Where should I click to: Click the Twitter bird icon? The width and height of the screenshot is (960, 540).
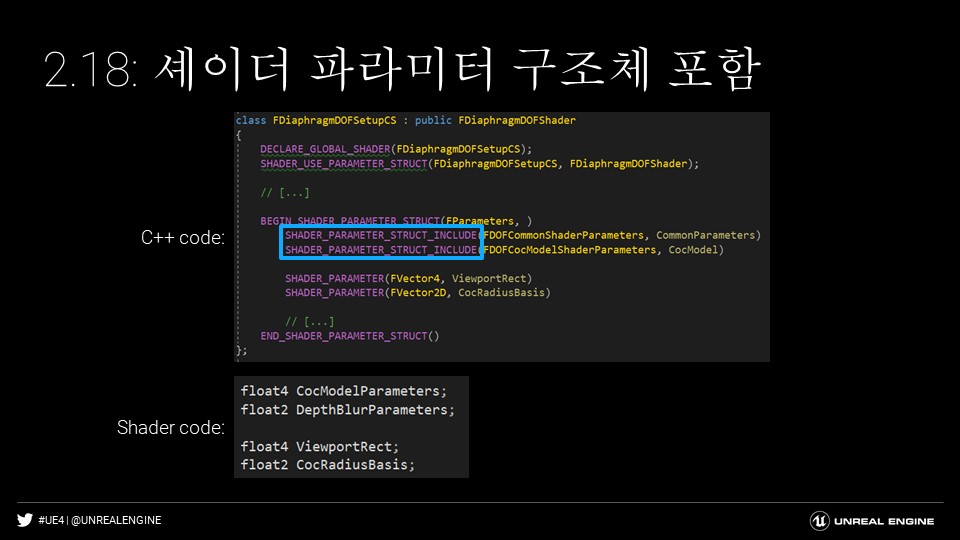(x=25, y=520)
